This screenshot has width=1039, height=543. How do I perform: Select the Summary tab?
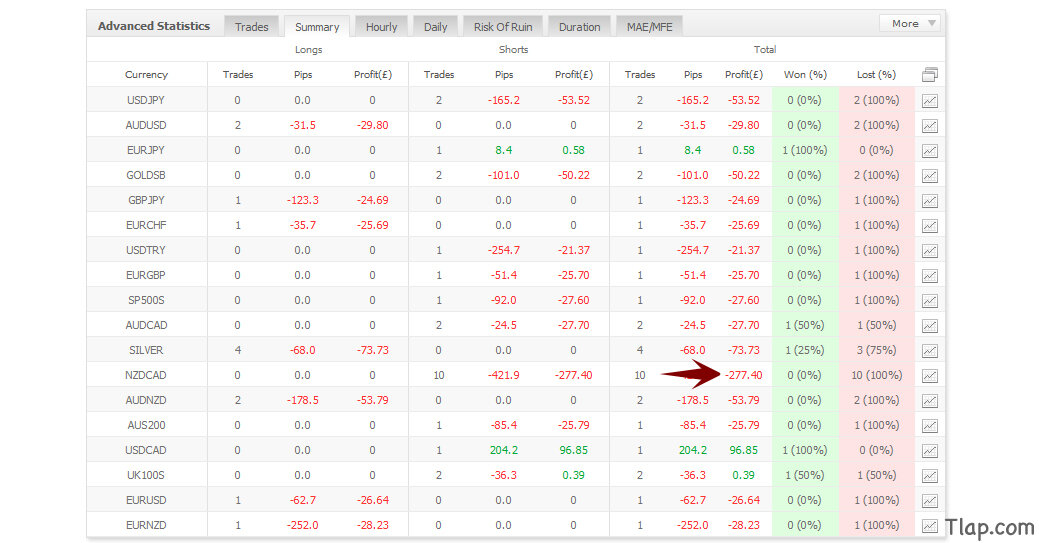click(317, 27)
